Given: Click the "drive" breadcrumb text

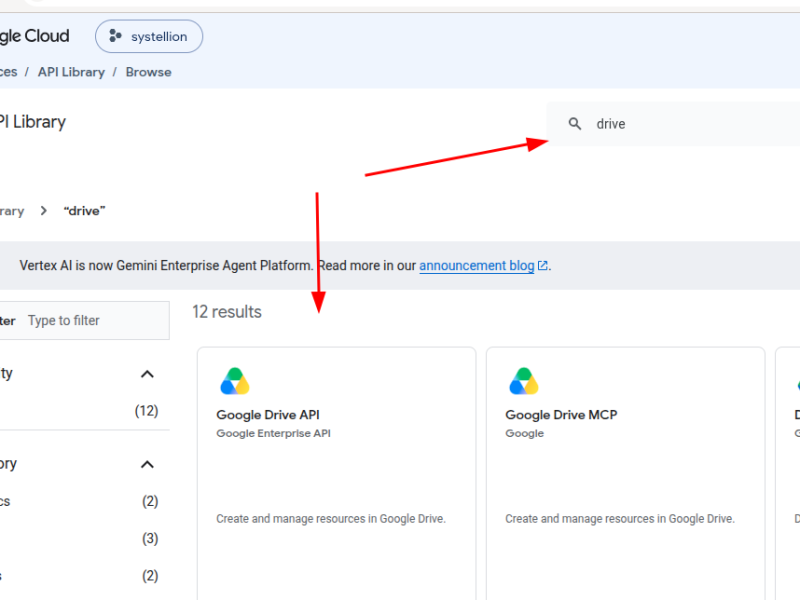Looking at the screenshot, I should (x=84, y=211).
